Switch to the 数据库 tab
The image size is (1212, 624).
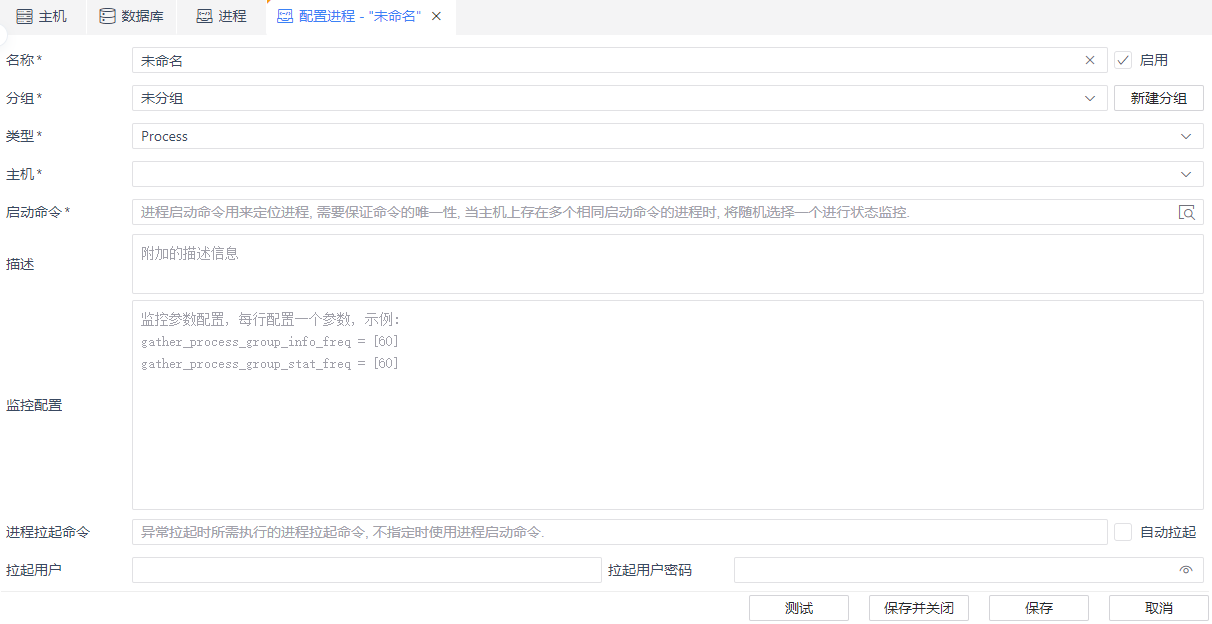[x=131, y=17]
